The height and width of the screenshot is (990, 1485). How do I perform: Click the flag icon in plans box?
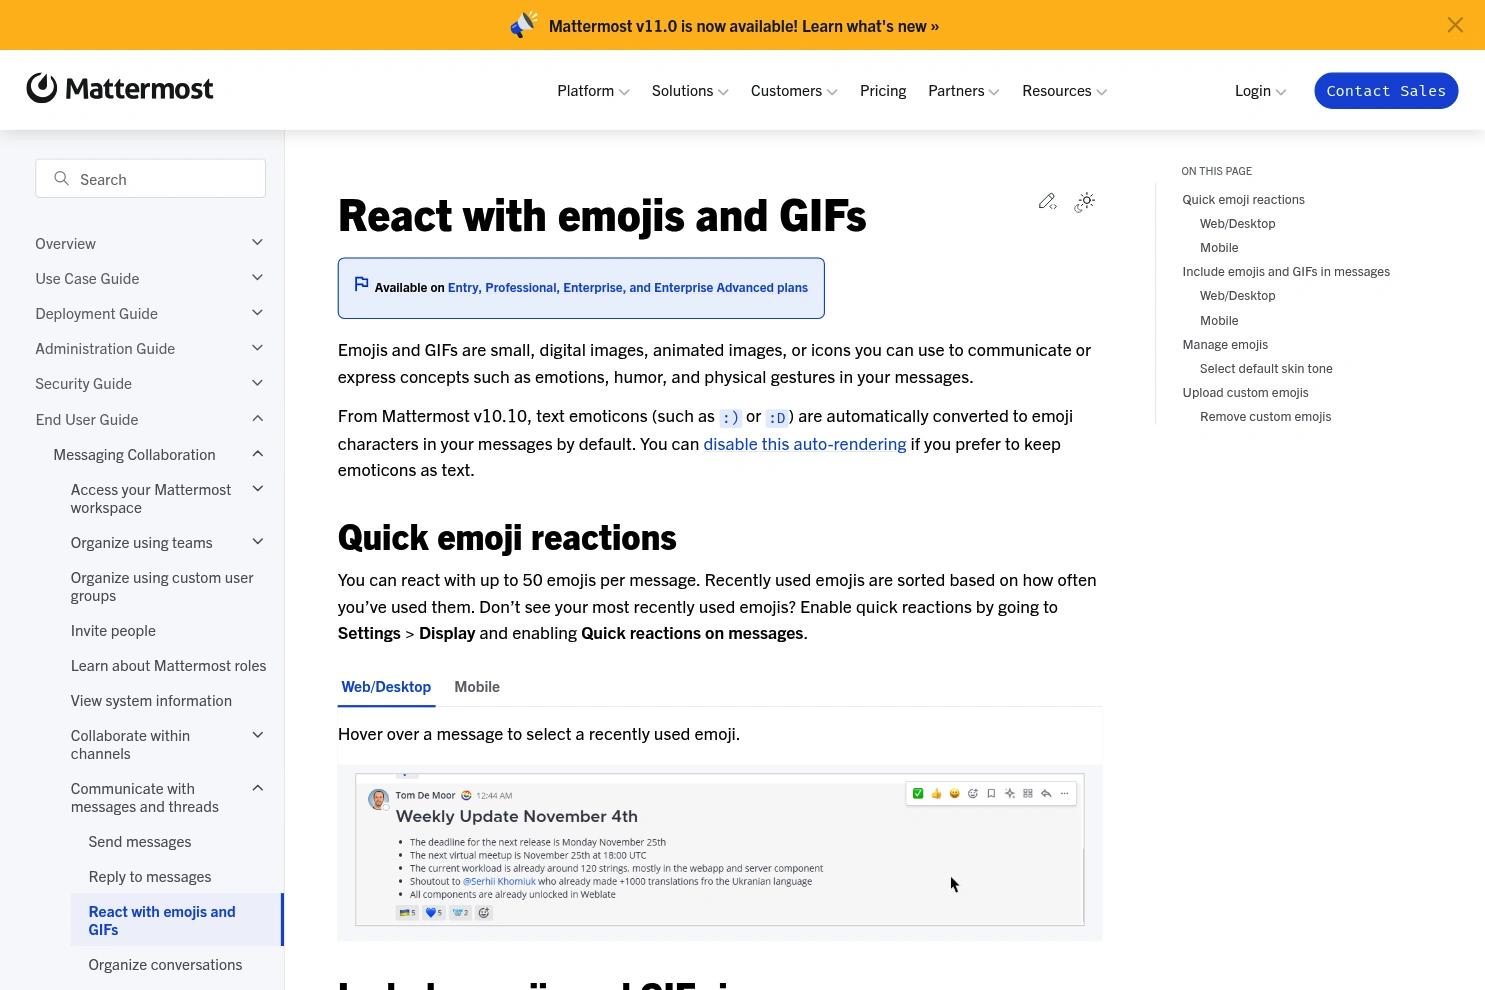362,285
